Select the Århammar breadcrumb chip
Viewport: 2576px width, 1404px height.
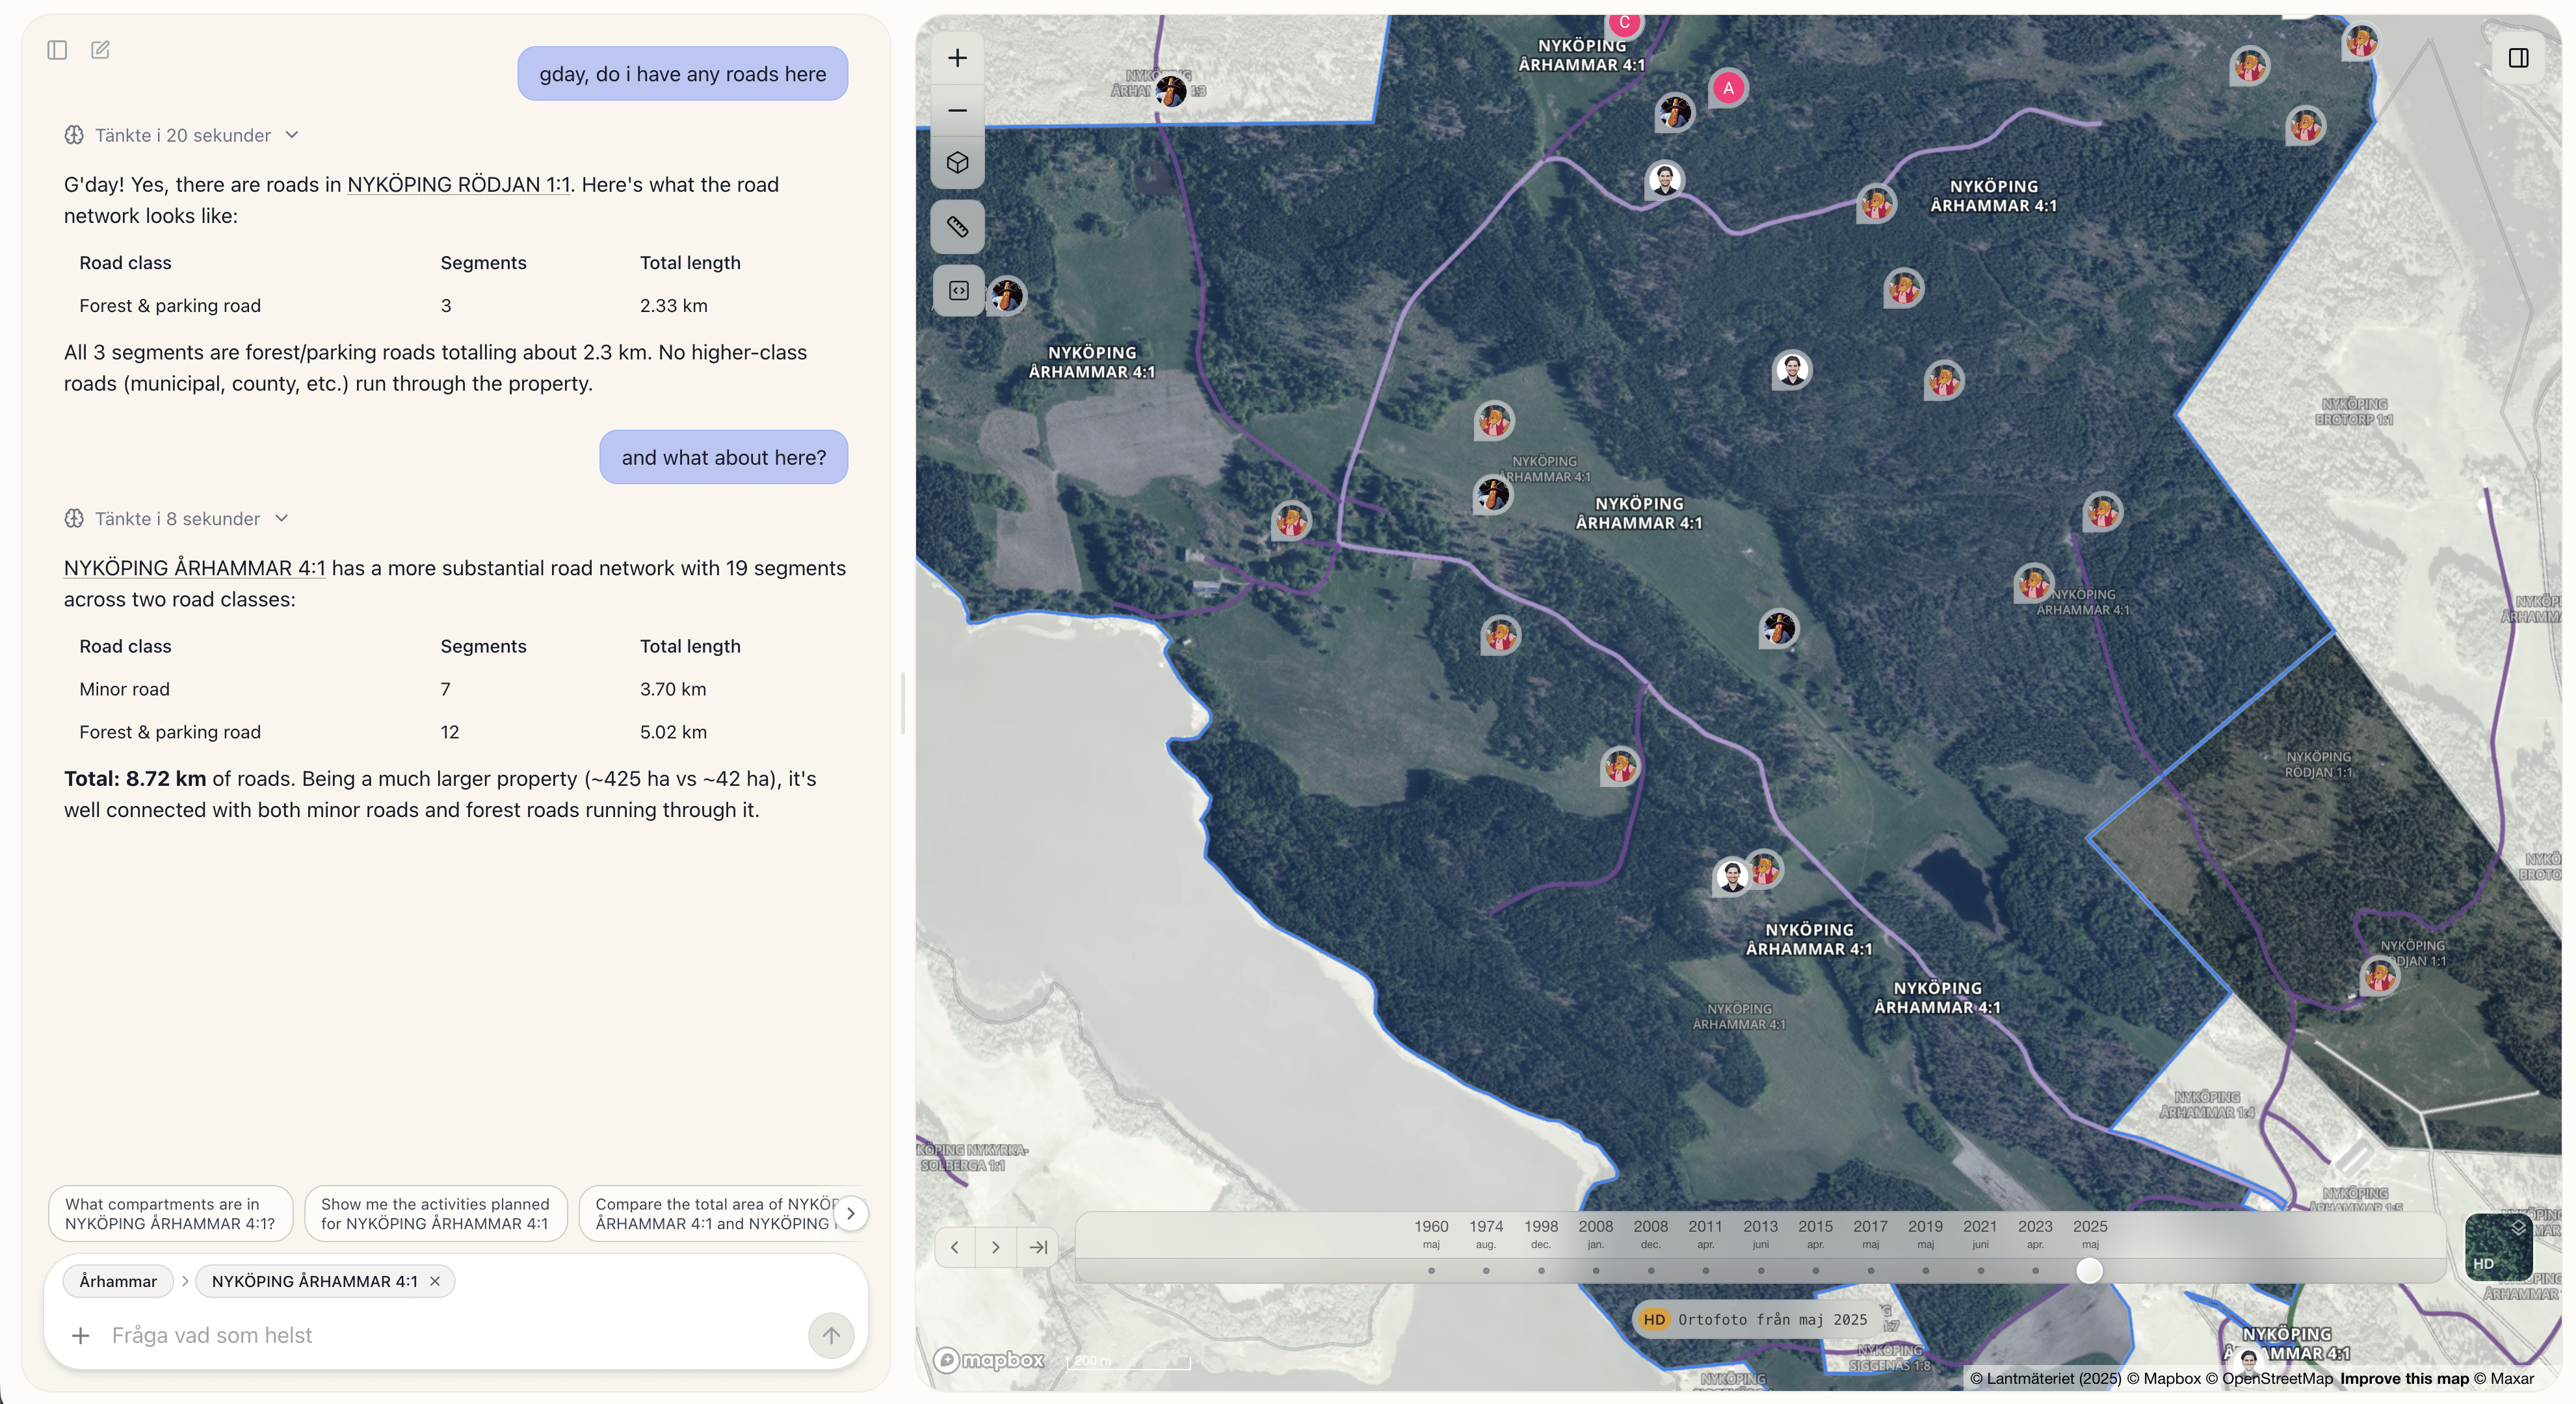coord(118,1281)
